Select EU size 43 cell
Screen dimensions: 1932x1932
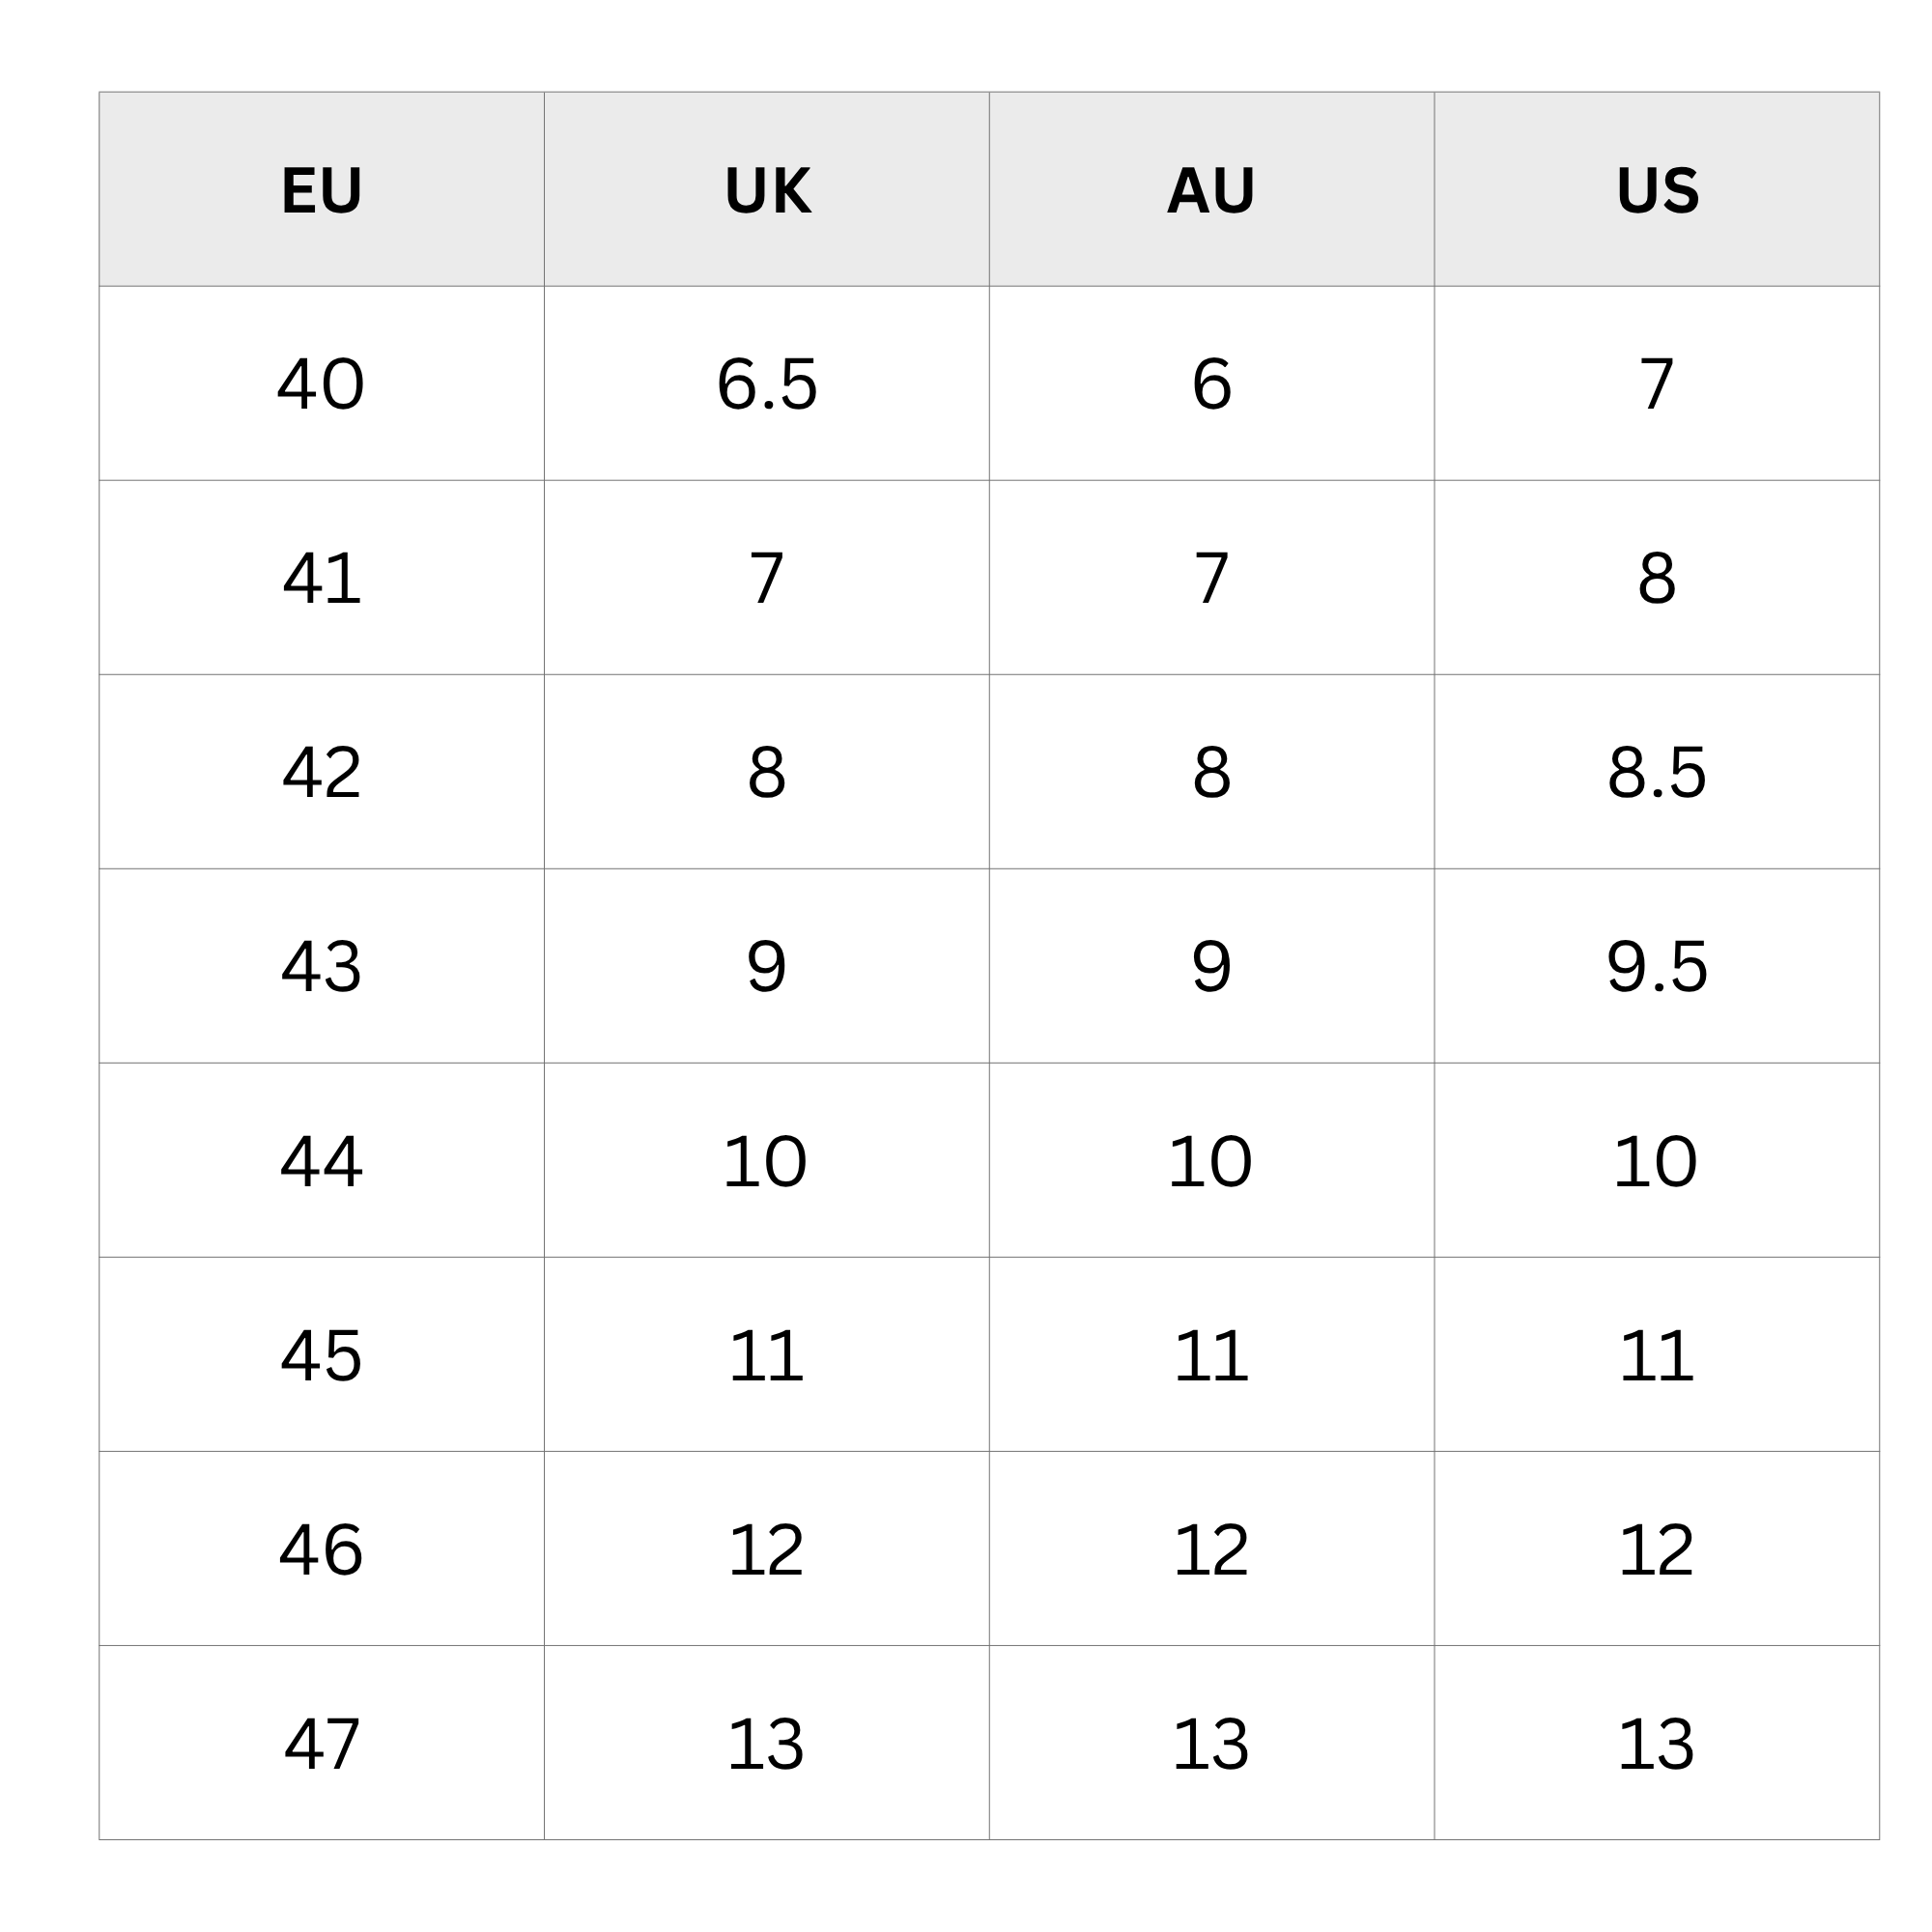coord(321,966)
